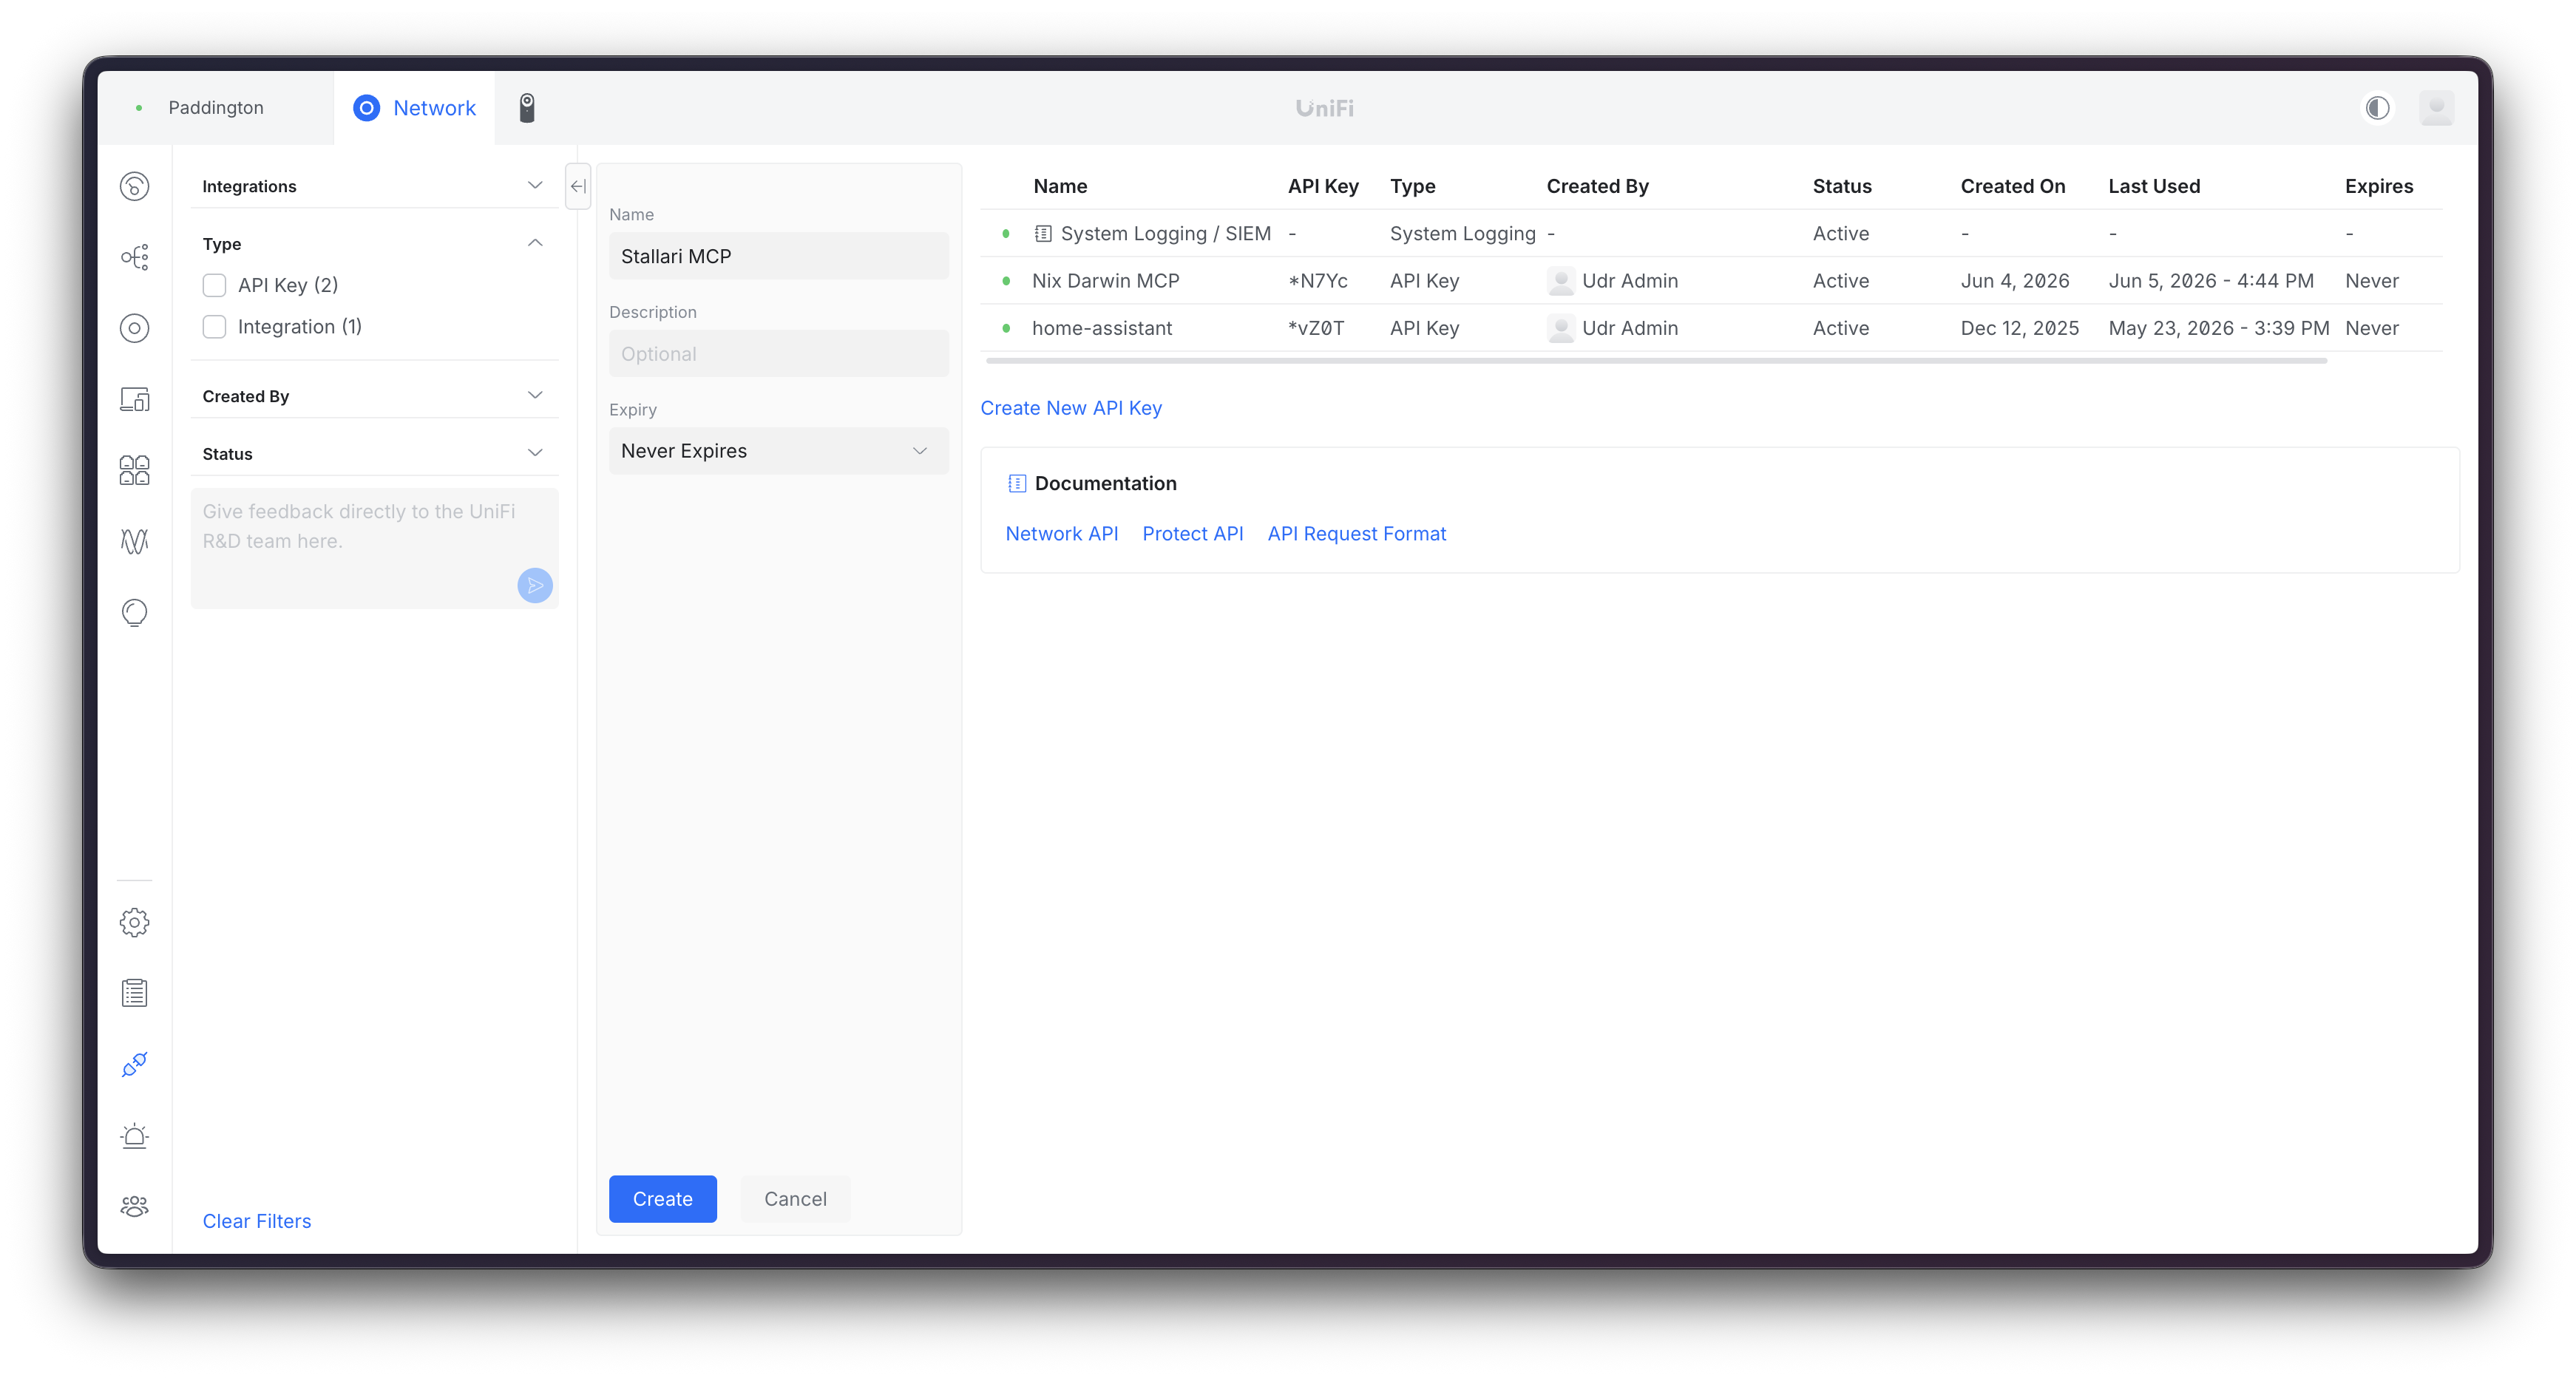Open the Topology icon in the sidebar
The height and width of the screenshot is (1378, 2576).
[134, 257]
